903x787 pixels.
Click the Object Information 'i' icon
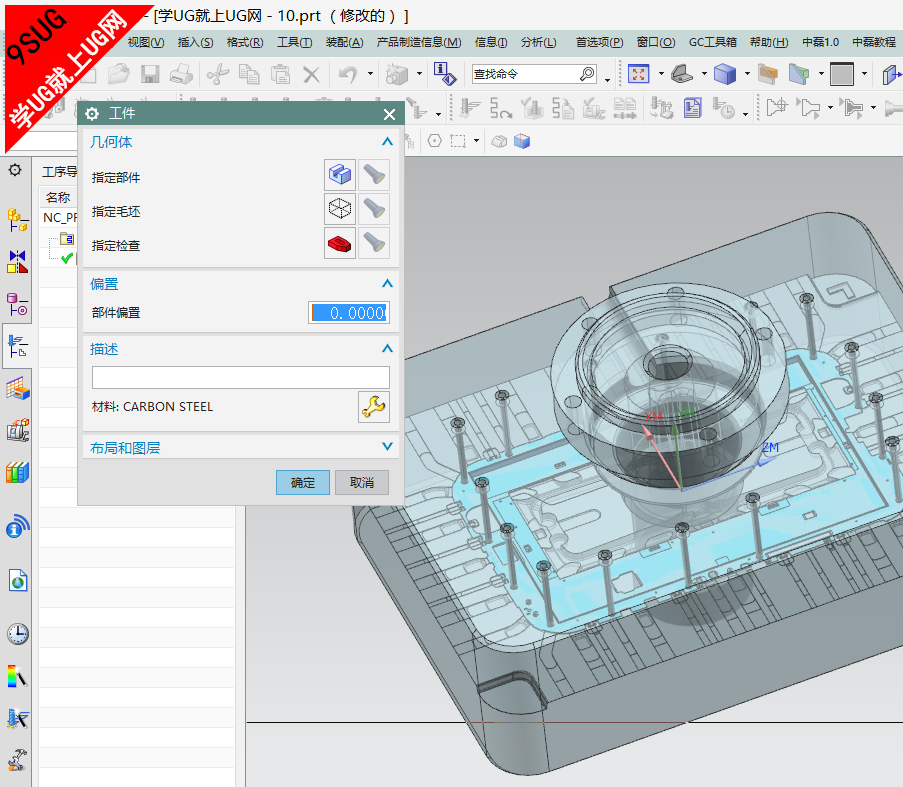(445, 74)
